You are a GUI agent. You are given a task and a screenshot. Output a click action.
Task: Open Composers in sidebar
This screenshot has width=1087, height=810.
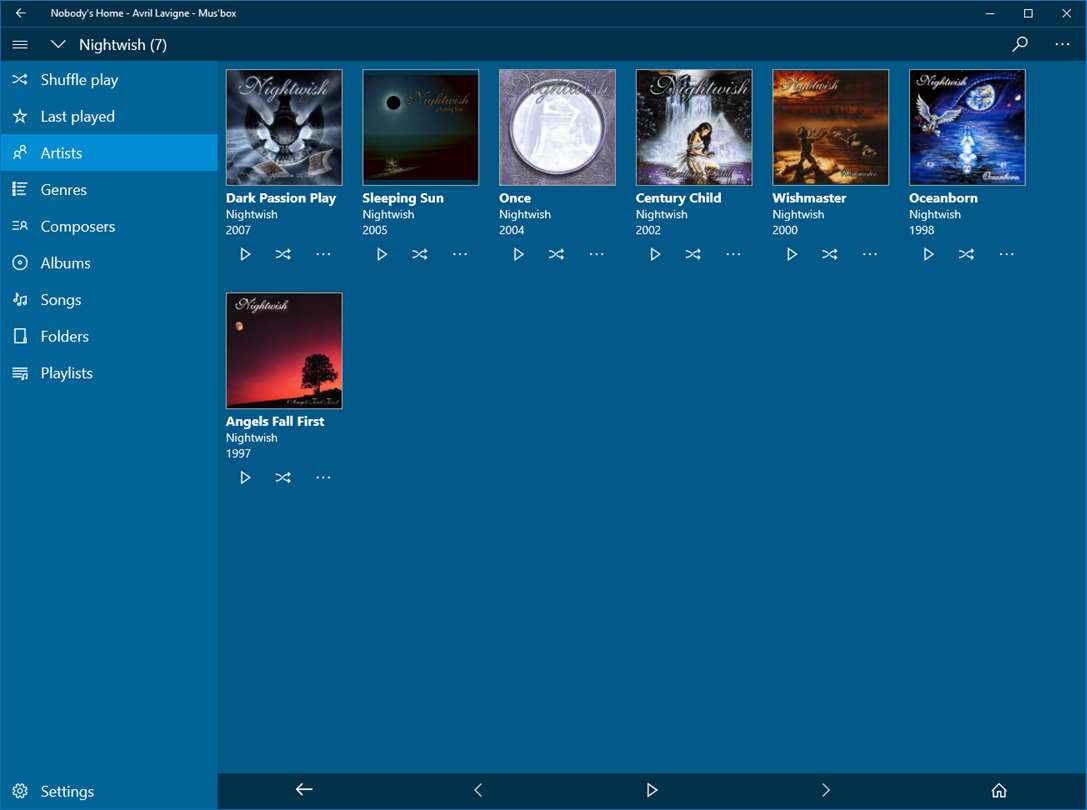[x=109, y=227]
